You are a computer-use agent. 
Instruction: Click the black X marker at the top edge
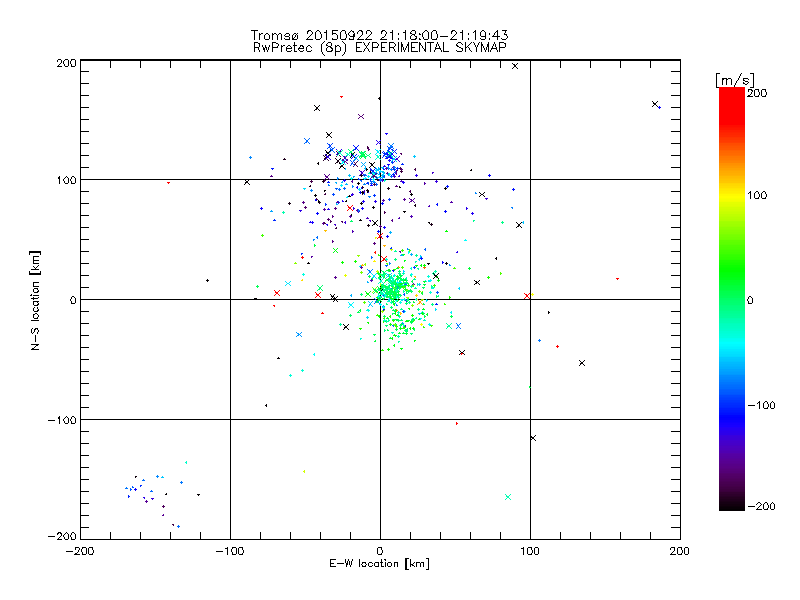[515, 66]
